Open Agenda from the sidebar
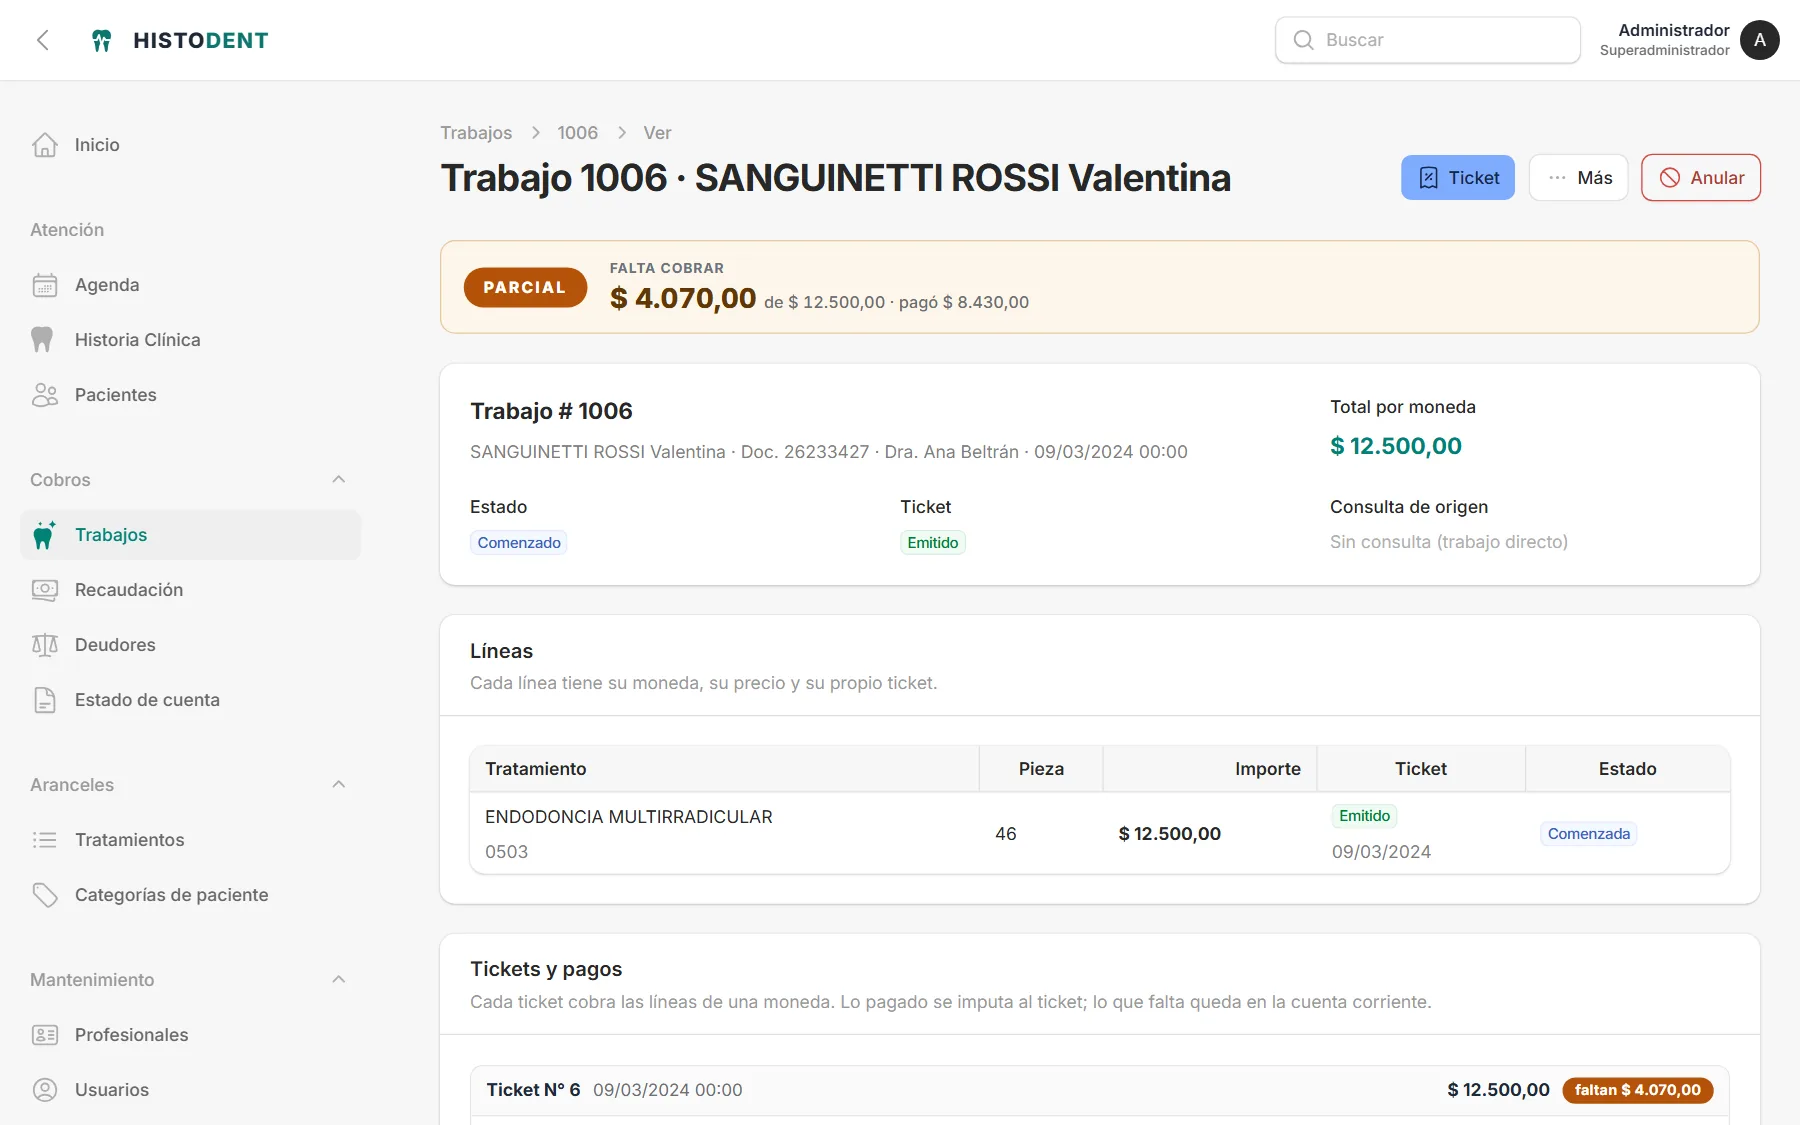Viewport: 1800px width, 1125px height. [x=190, y=285]
